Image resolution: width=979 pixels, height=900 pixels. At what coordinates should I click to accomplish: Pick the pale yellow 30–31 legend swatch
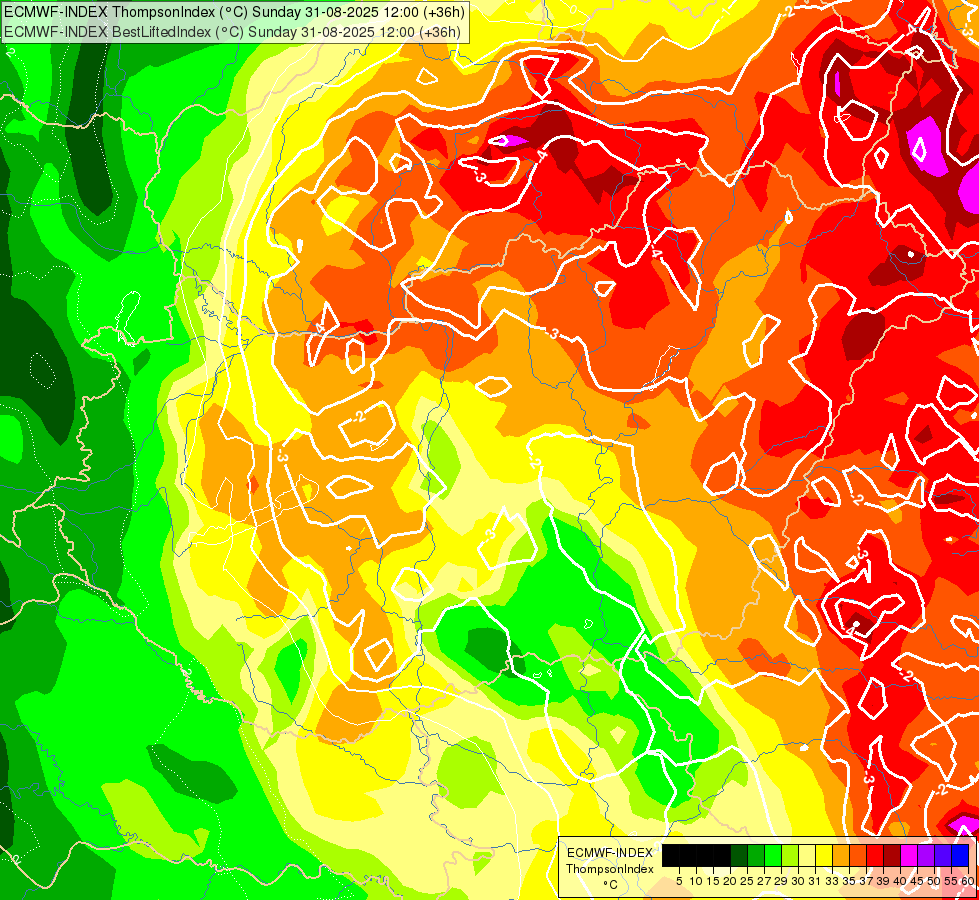(x=807, y=856)
